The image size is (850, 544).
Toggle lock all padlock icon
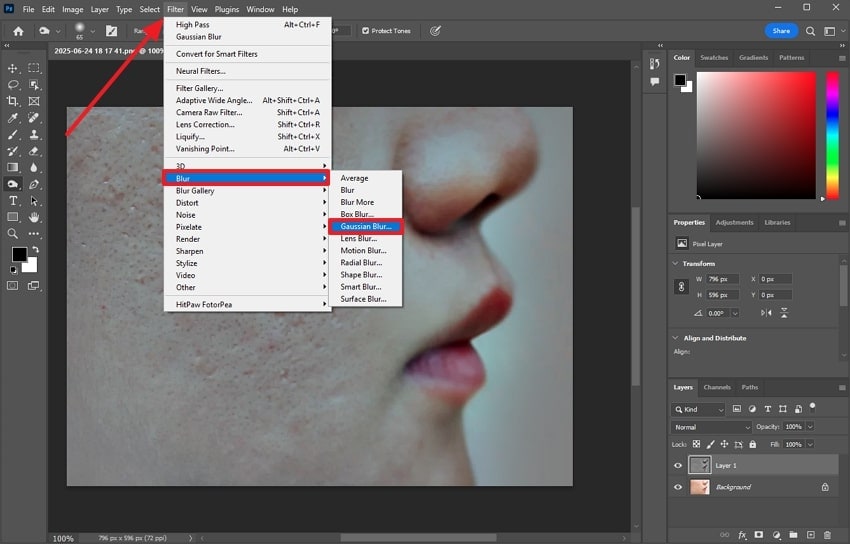[752, 444]
